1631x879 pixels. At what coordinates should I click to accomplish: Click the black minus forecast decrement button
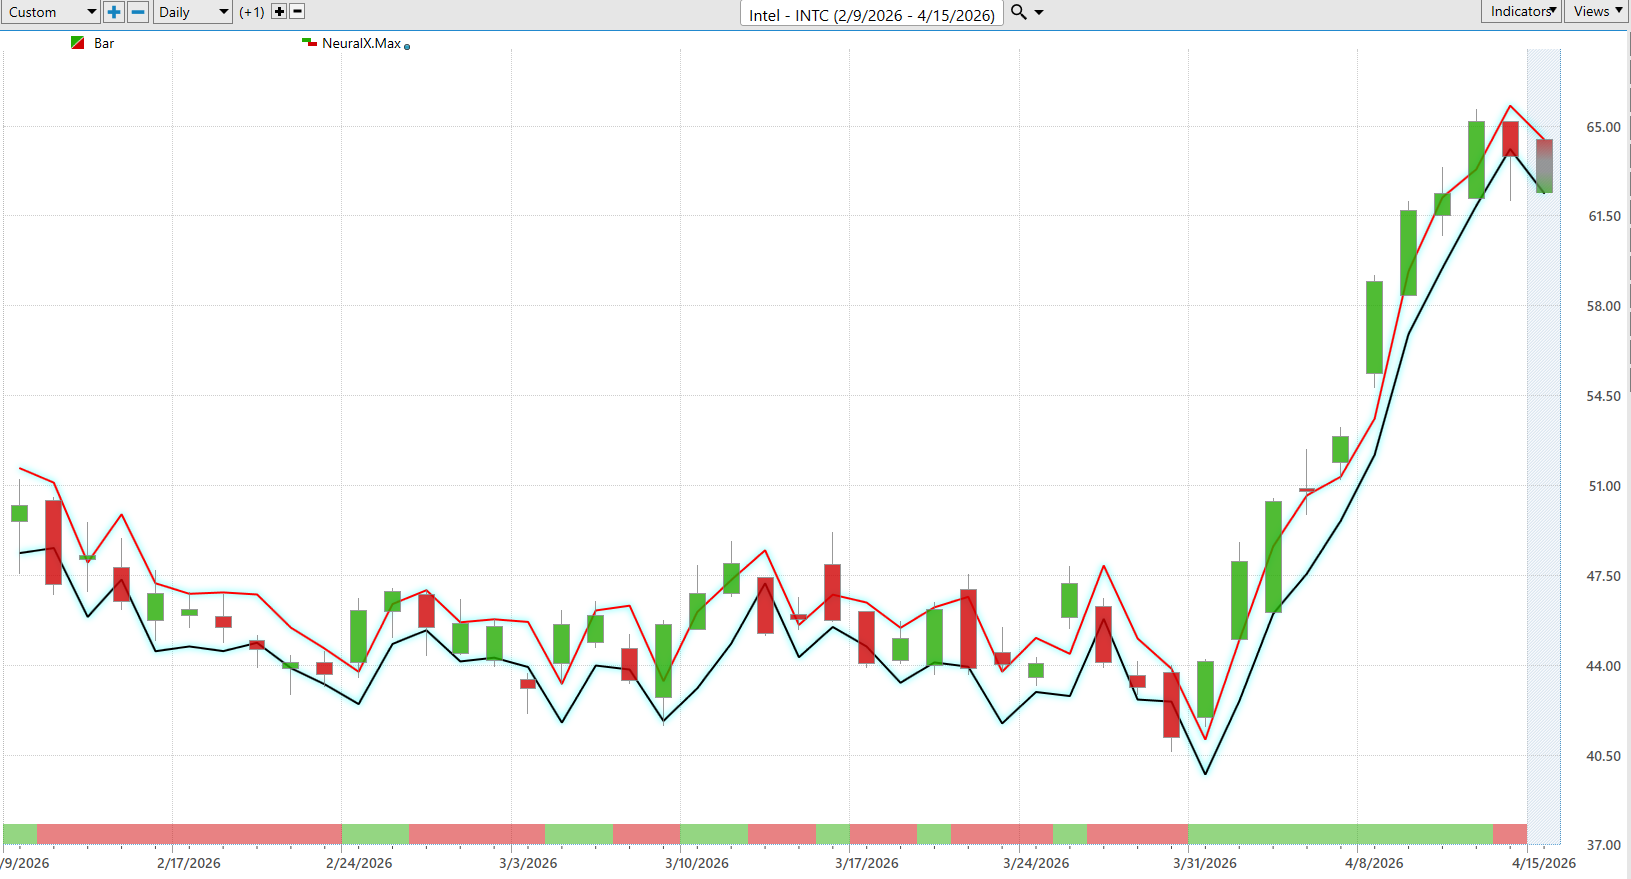point(297,12)
